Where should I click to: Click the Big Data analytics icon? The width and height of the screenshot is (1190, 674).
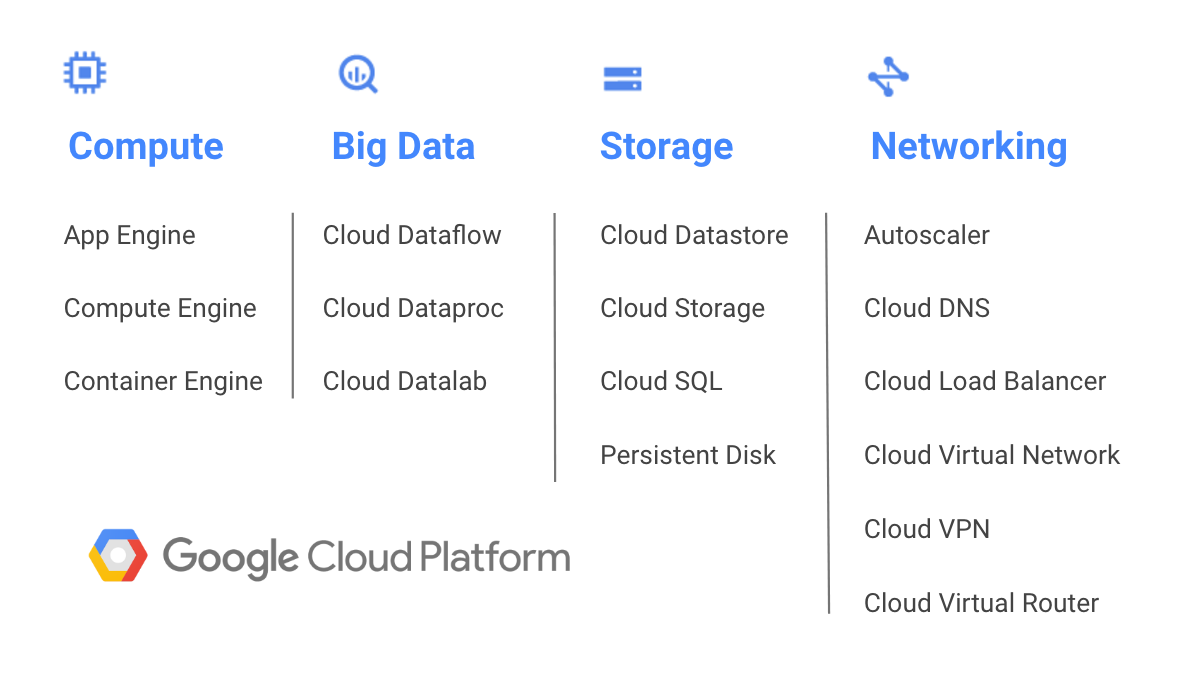tap(357, 74)
